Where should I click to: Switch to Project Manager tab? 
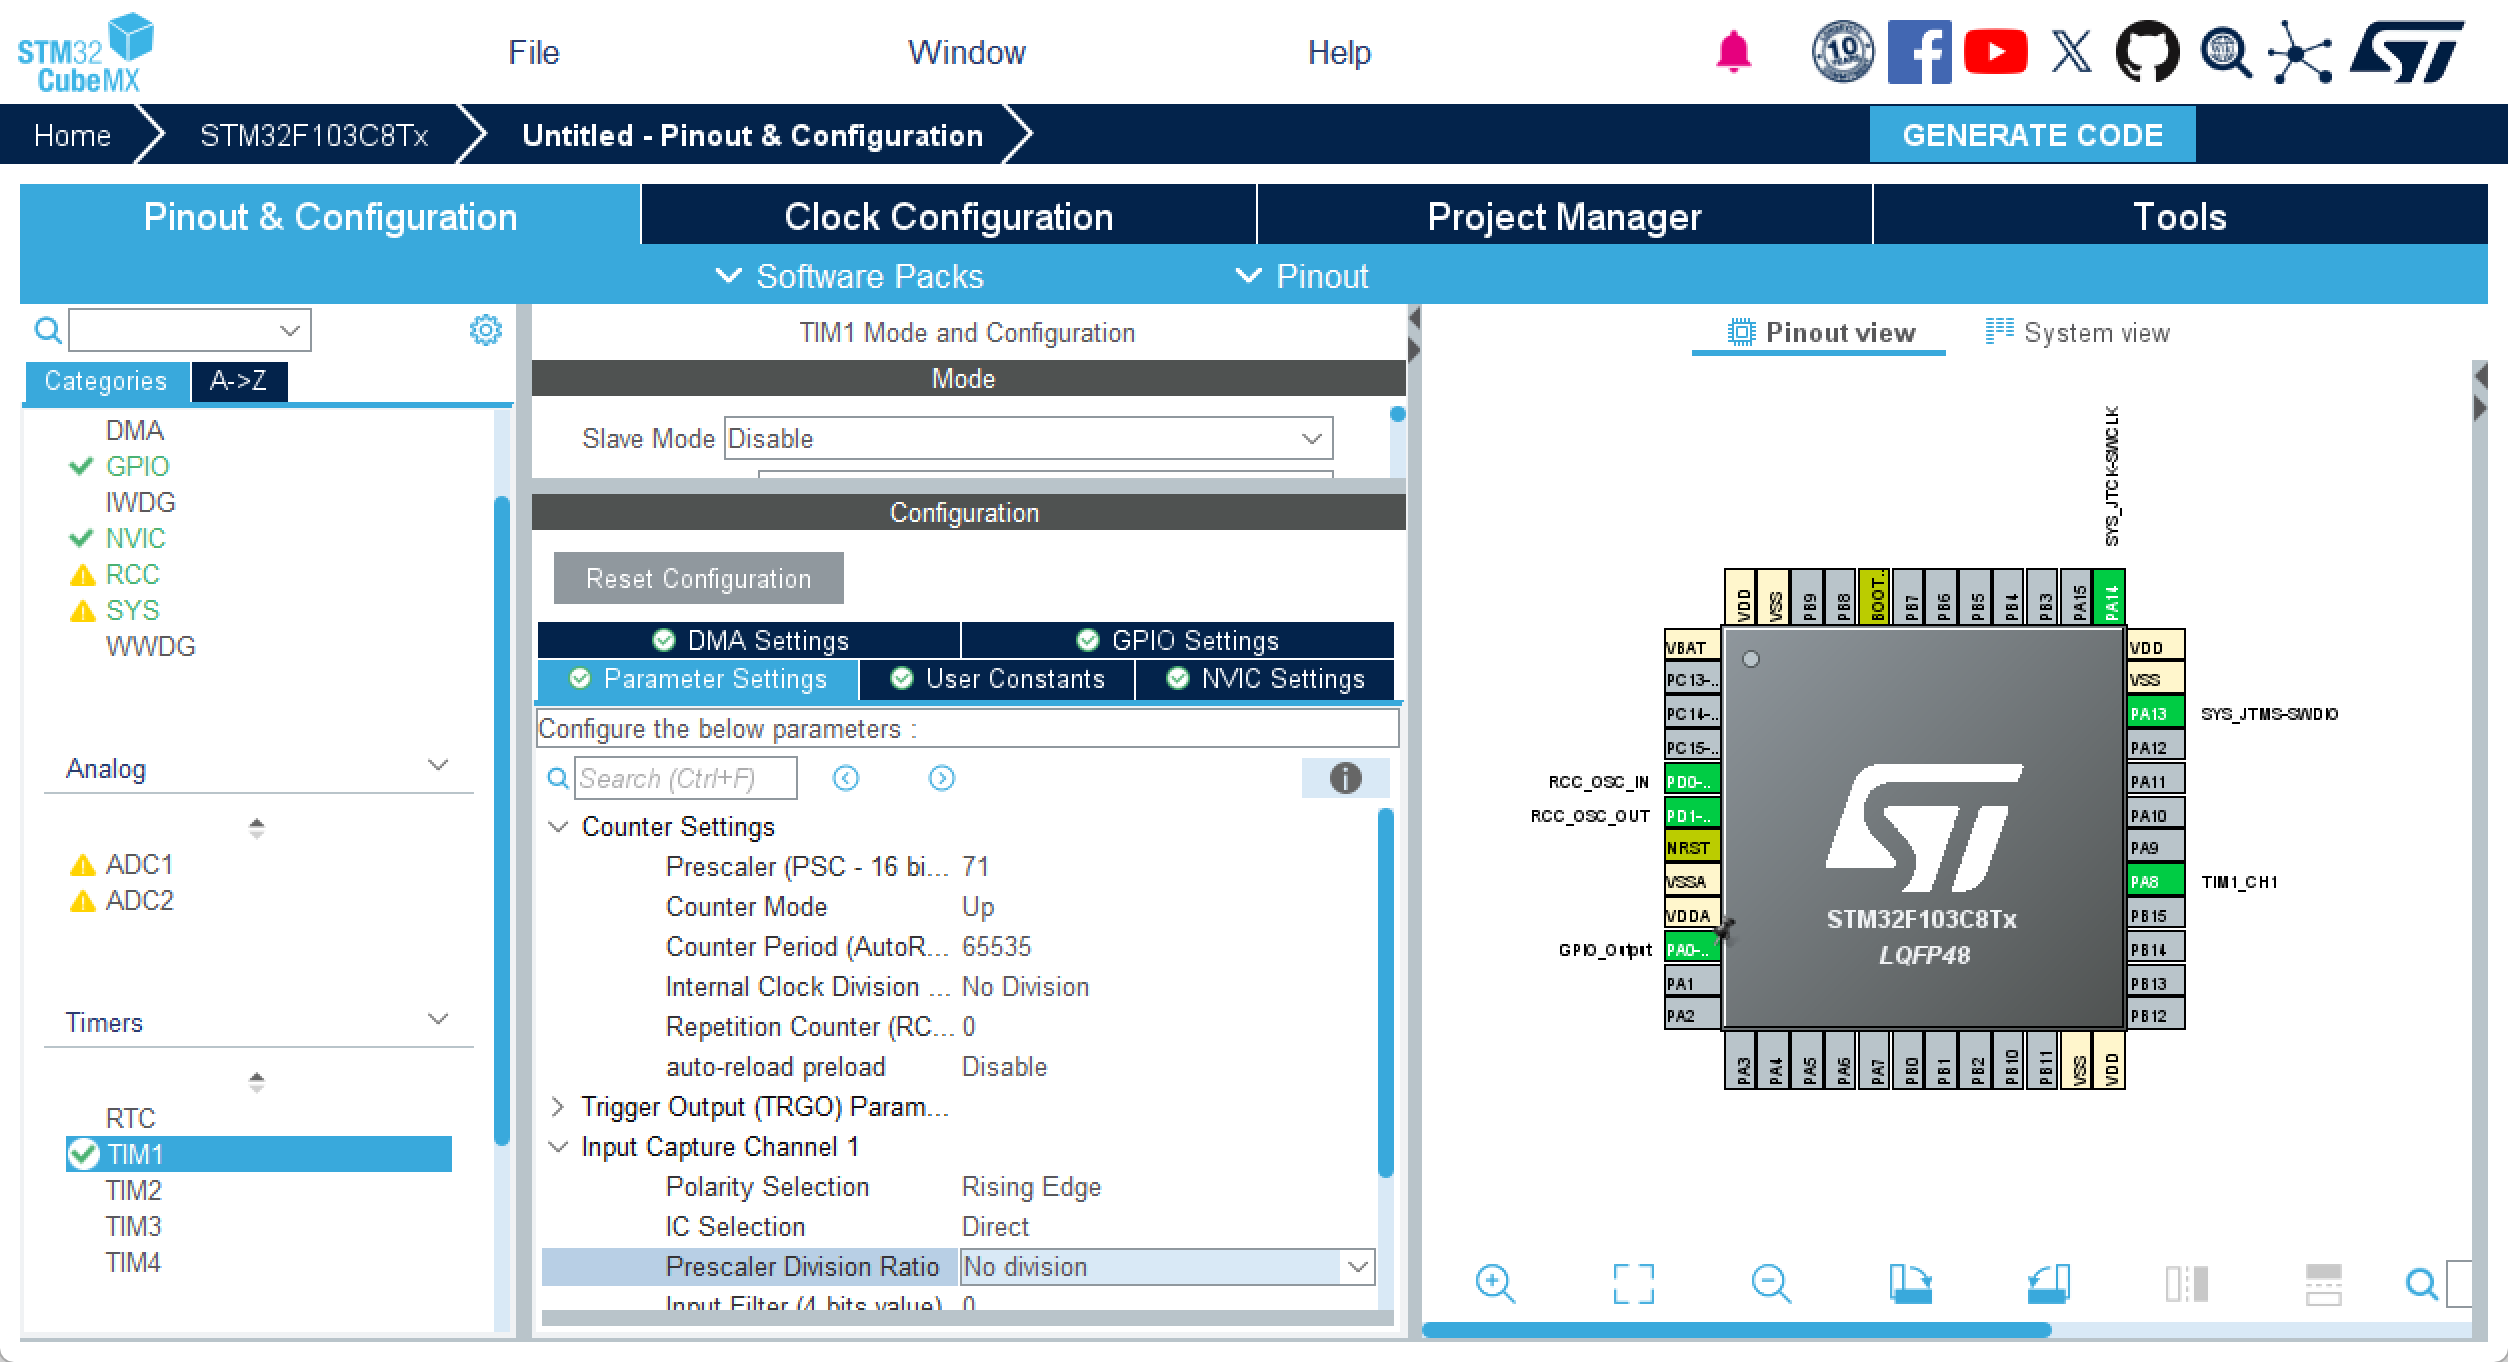tap(1564, 216)
